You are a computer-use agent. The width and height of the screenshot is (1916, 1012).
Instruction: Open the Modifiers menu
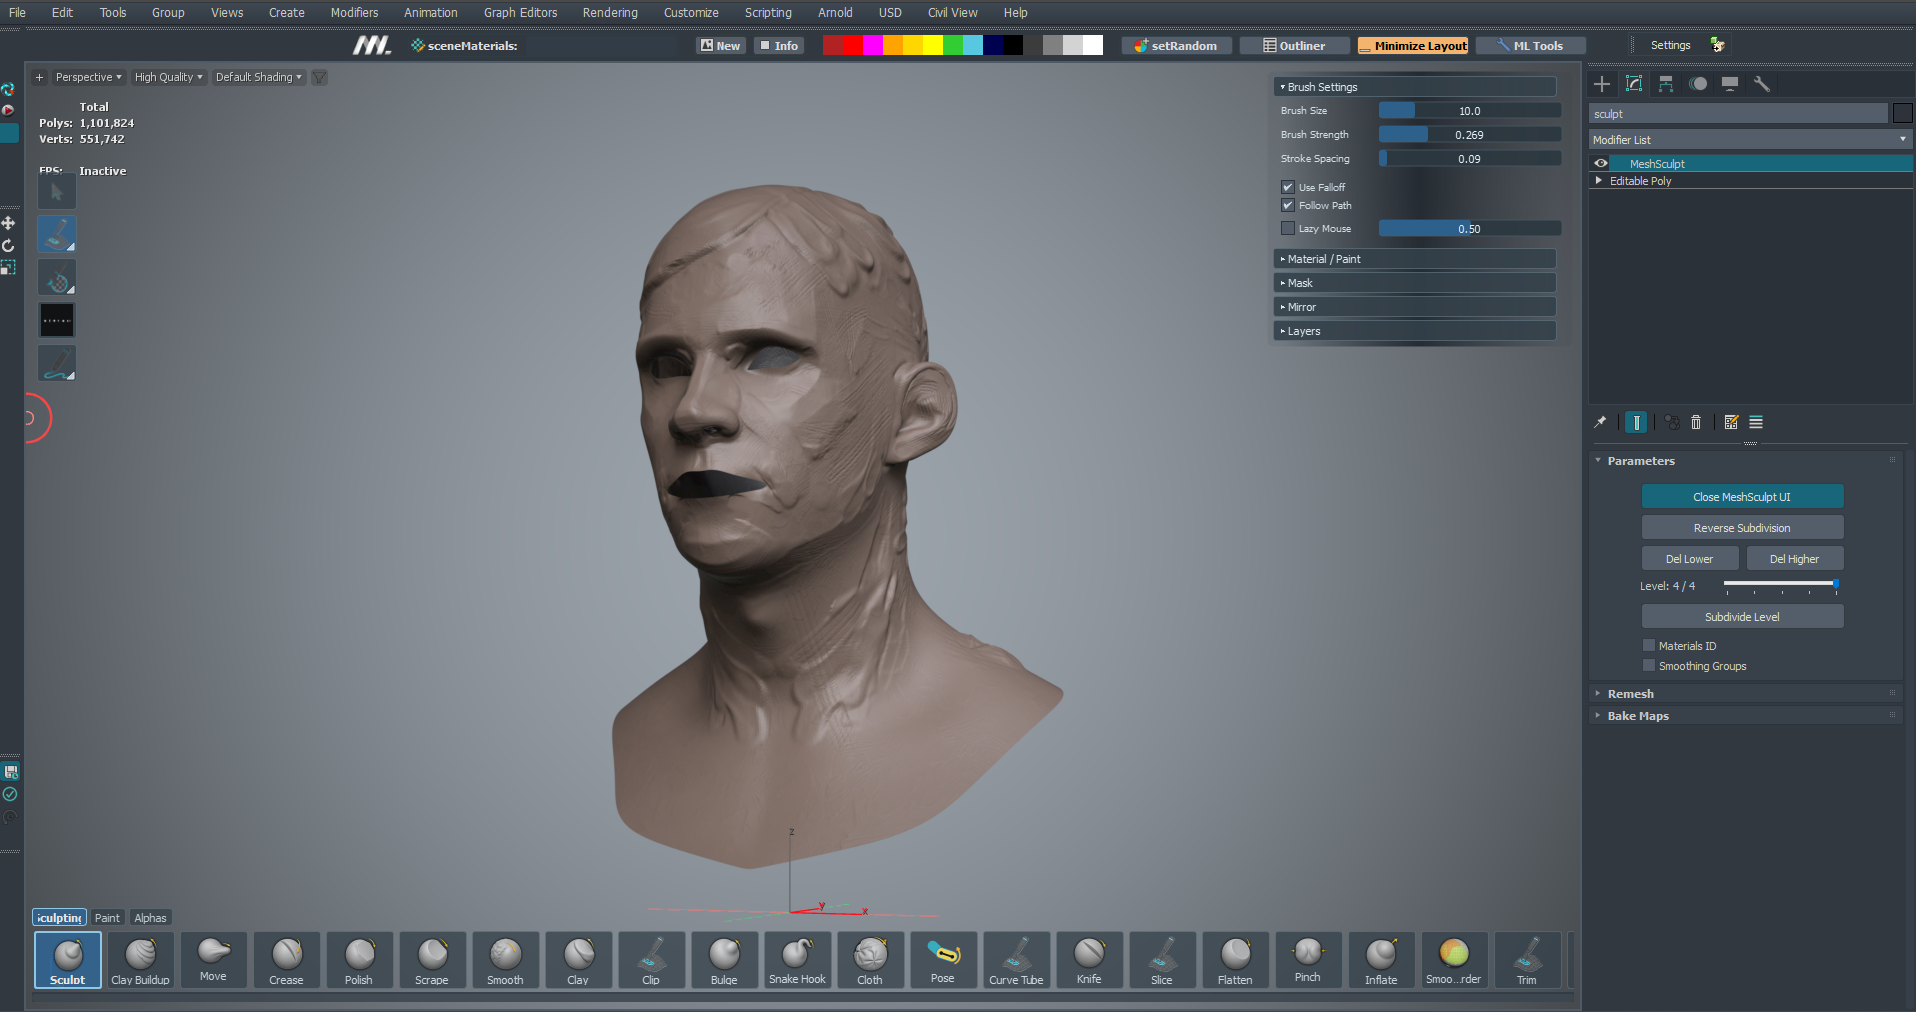pos(354,13)
